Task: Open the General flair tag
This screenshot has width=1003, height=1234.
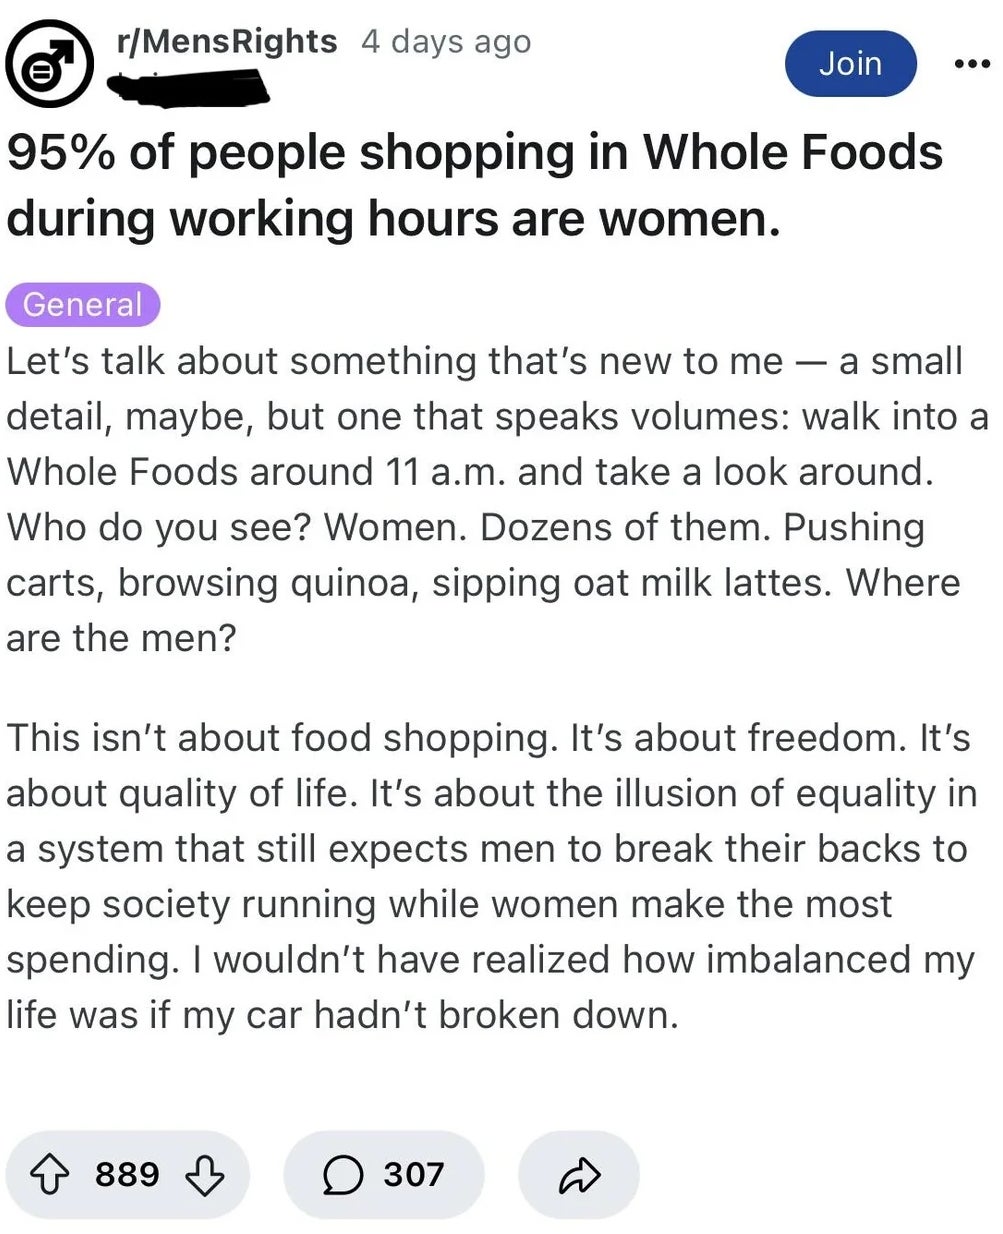Action: tap(82, 304)
